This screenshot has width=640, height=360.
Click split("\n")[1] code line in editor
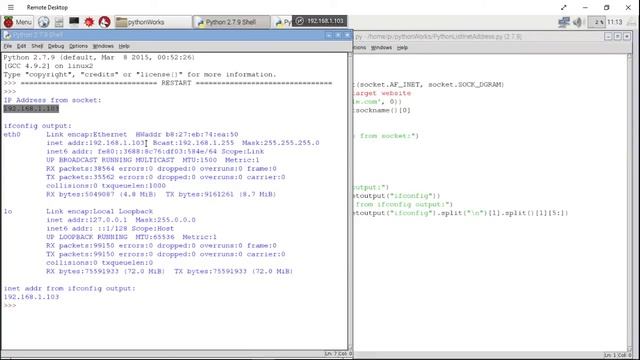click(x=461, y=213)
